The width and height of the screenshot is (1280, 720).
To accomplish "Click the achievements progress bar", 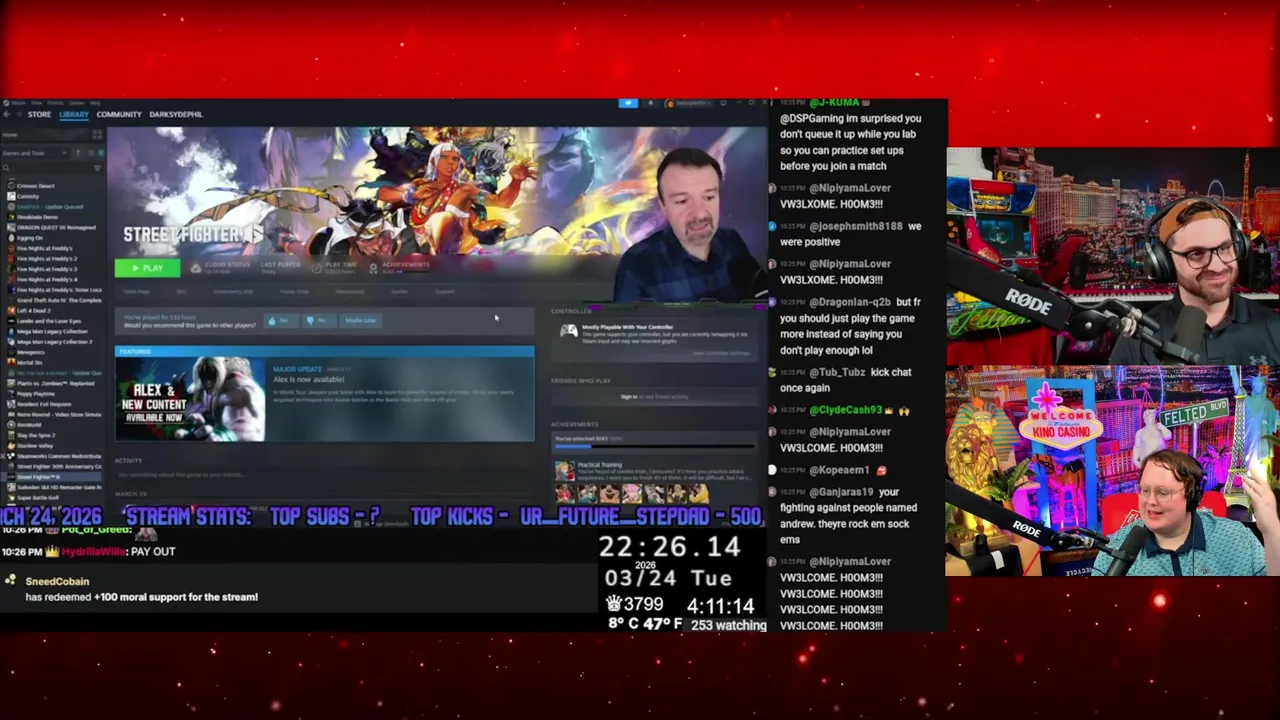I will (654, 446).
